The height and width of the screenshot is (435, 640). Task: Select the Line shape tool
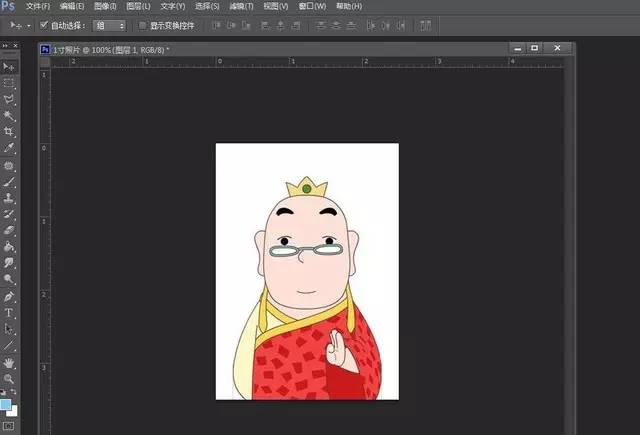click(x=9, y=346)
